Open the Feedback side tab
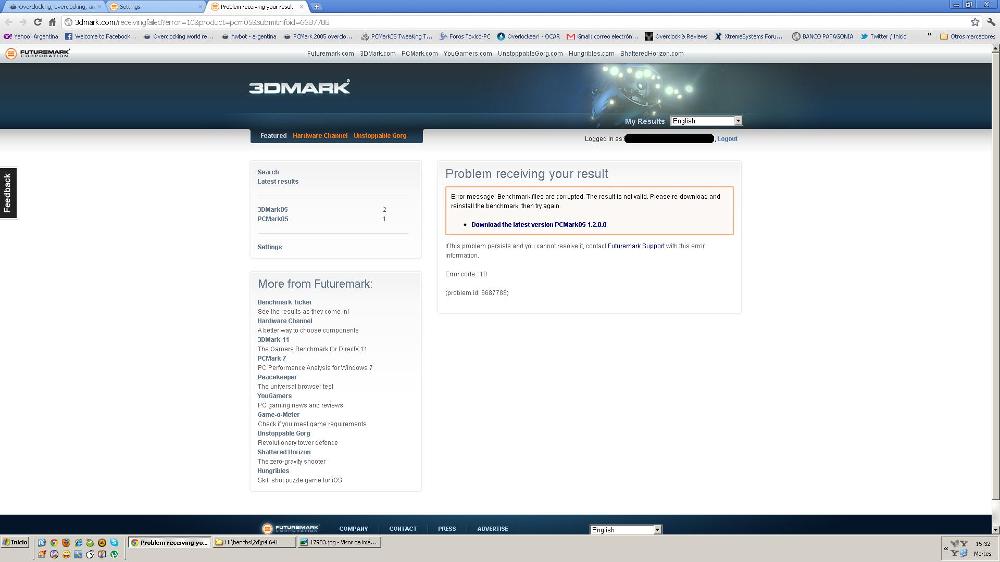 coord(8,193)
